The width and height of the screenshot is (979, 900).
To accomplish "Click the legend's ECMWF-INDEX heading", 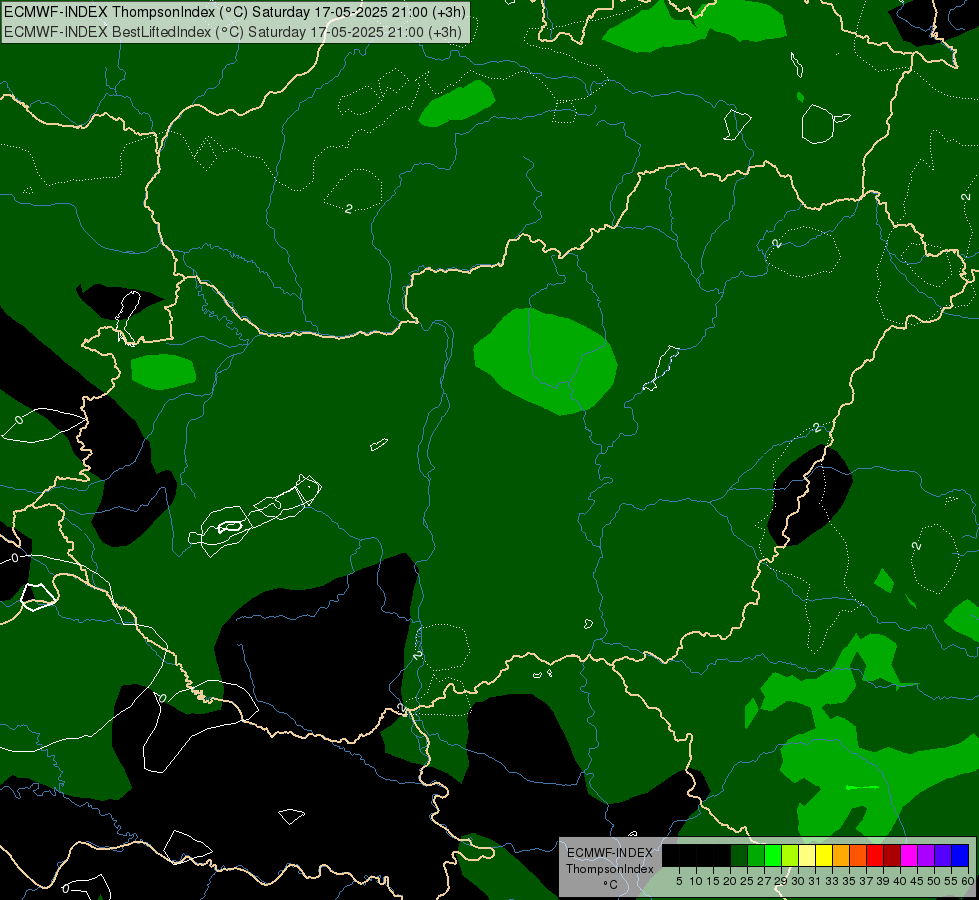I will point(609,853).
